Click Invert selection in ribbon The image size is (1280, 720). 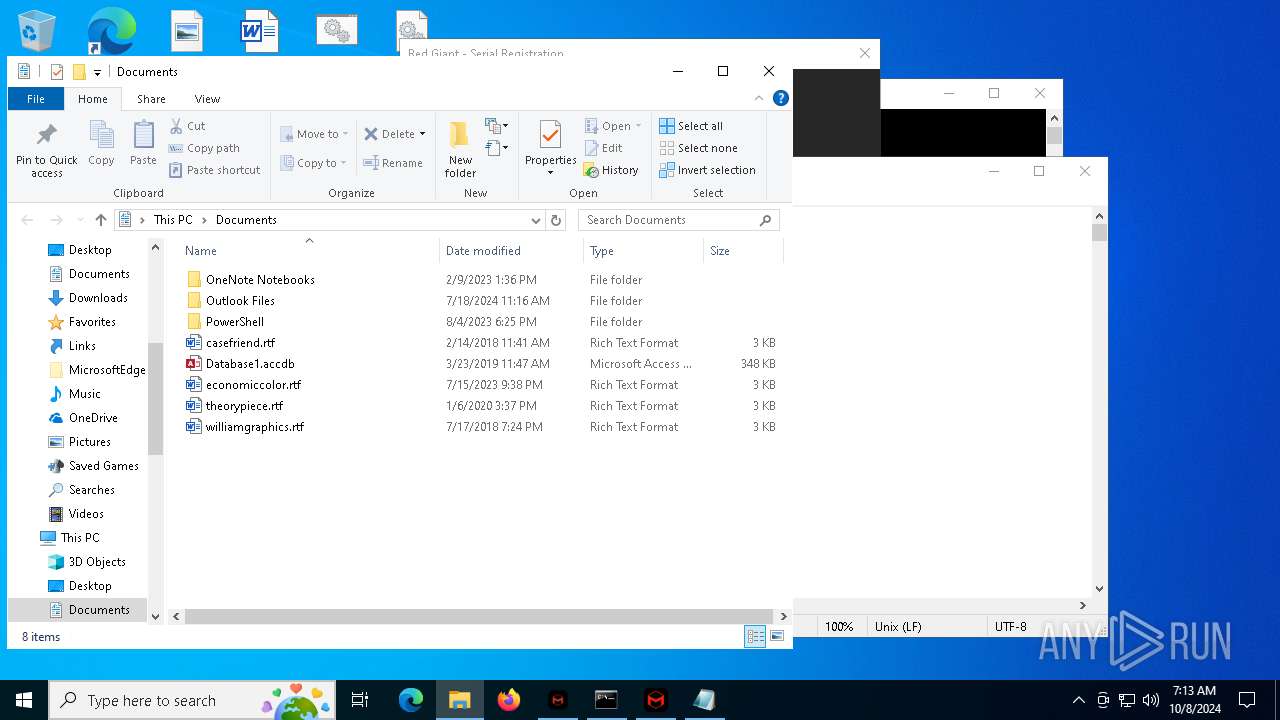[x=707, y=170]
